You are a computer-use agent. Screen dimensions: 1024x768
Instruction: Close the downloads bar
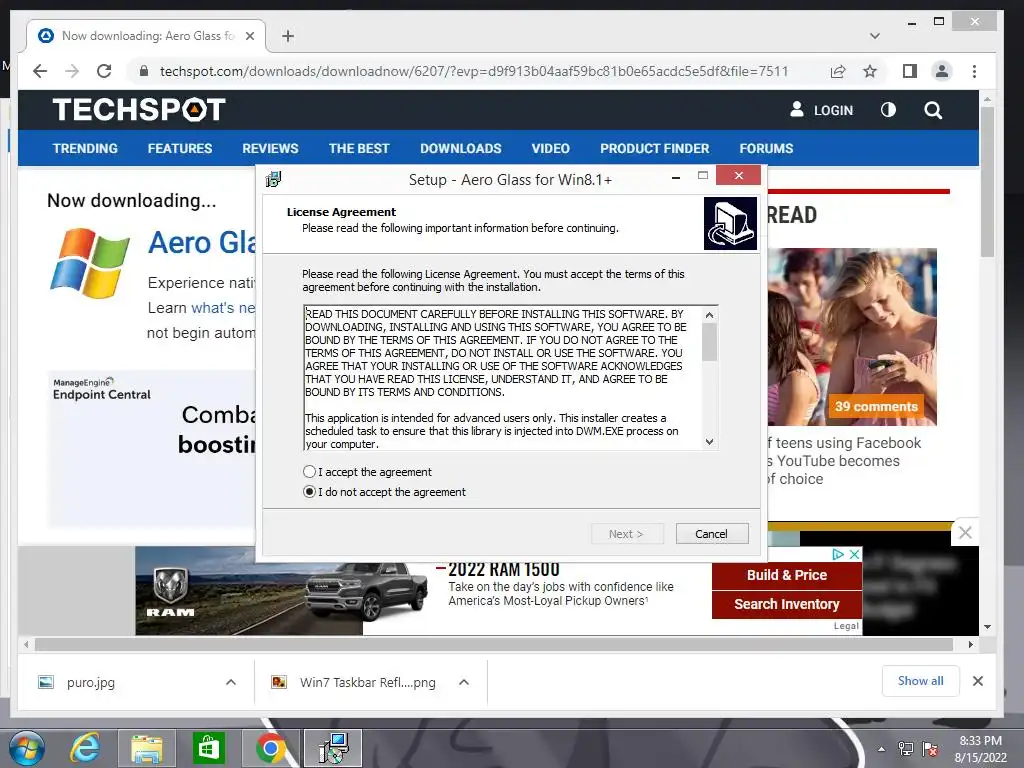(978, 680)
